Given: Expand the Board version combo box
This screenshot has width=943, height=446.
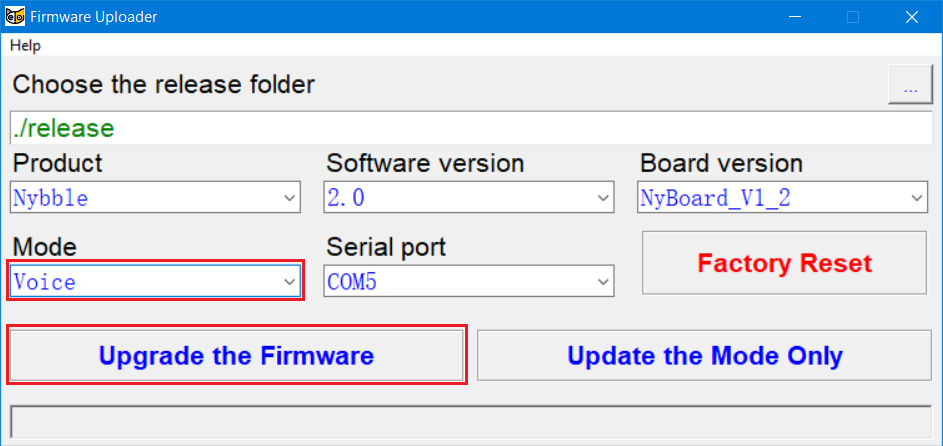Looking at the screenshot, I should click(917, 198).
